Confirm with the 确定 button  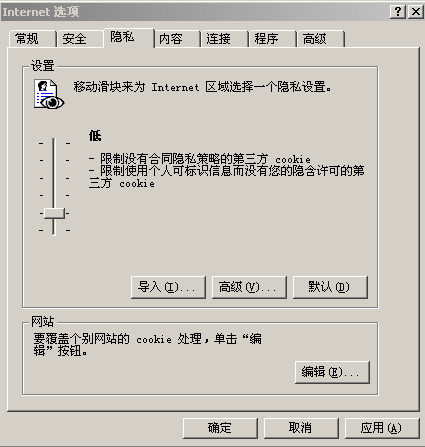pos(220,428)
